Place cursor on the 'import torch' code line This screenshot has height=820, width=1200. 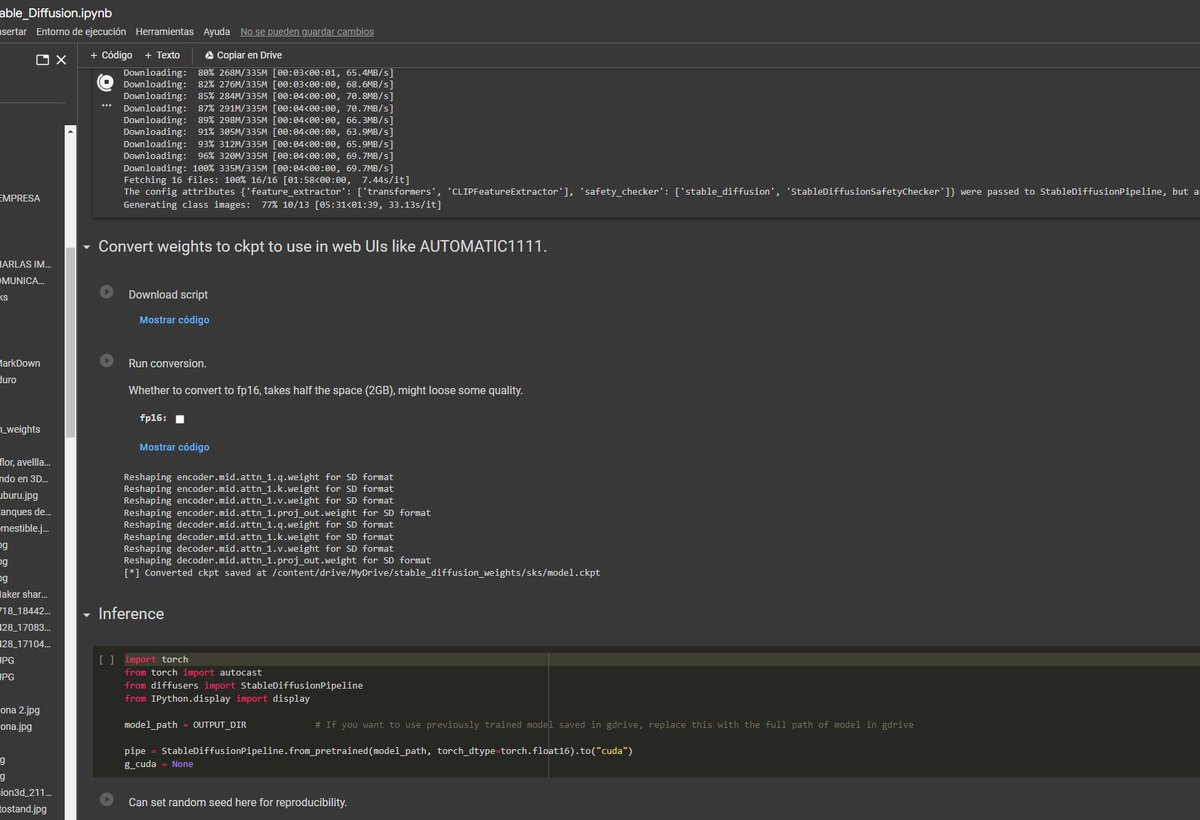point(156,659)
